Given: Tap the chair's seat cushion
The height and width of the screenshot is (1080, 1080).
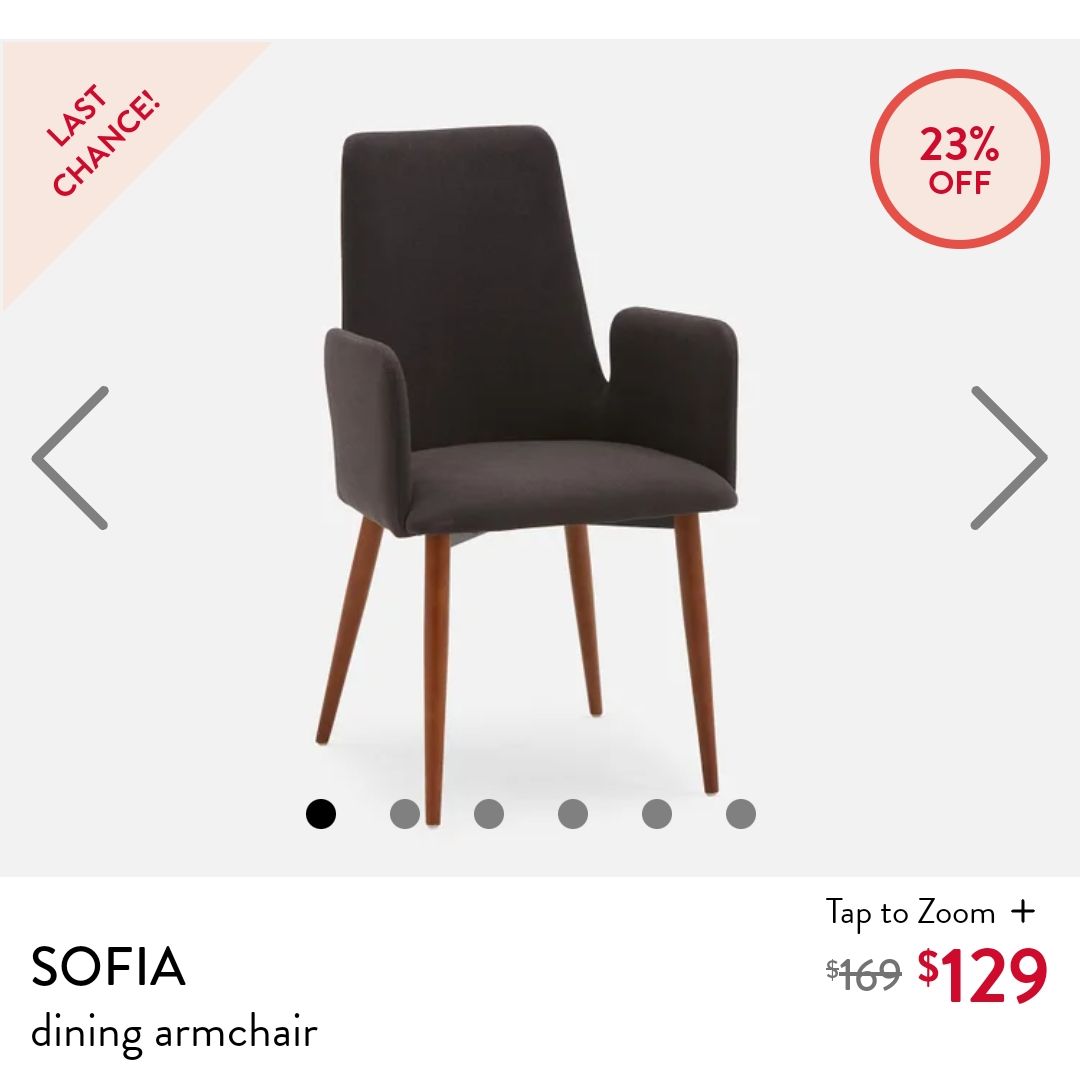Looking at the screenshot, I should click(572, 482).
